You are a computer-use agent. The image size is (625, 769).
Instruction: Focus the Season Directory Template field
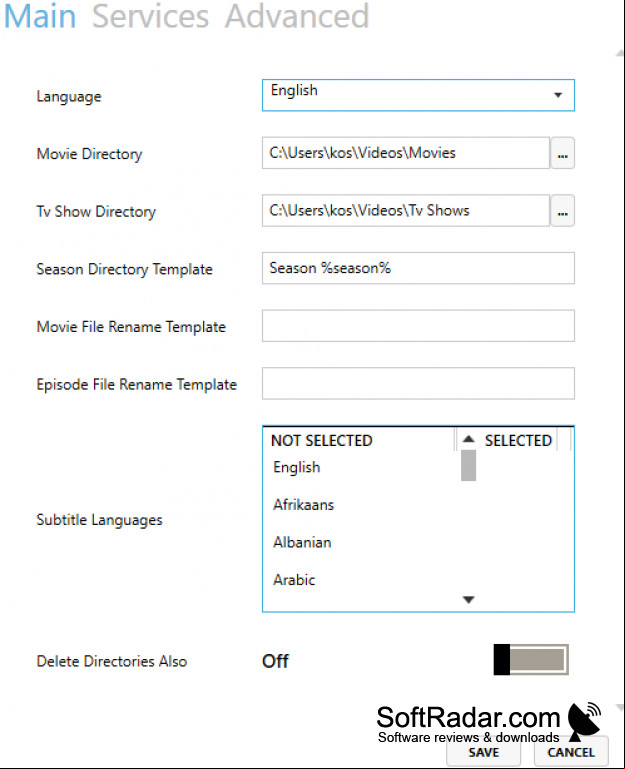click(418, 268)
